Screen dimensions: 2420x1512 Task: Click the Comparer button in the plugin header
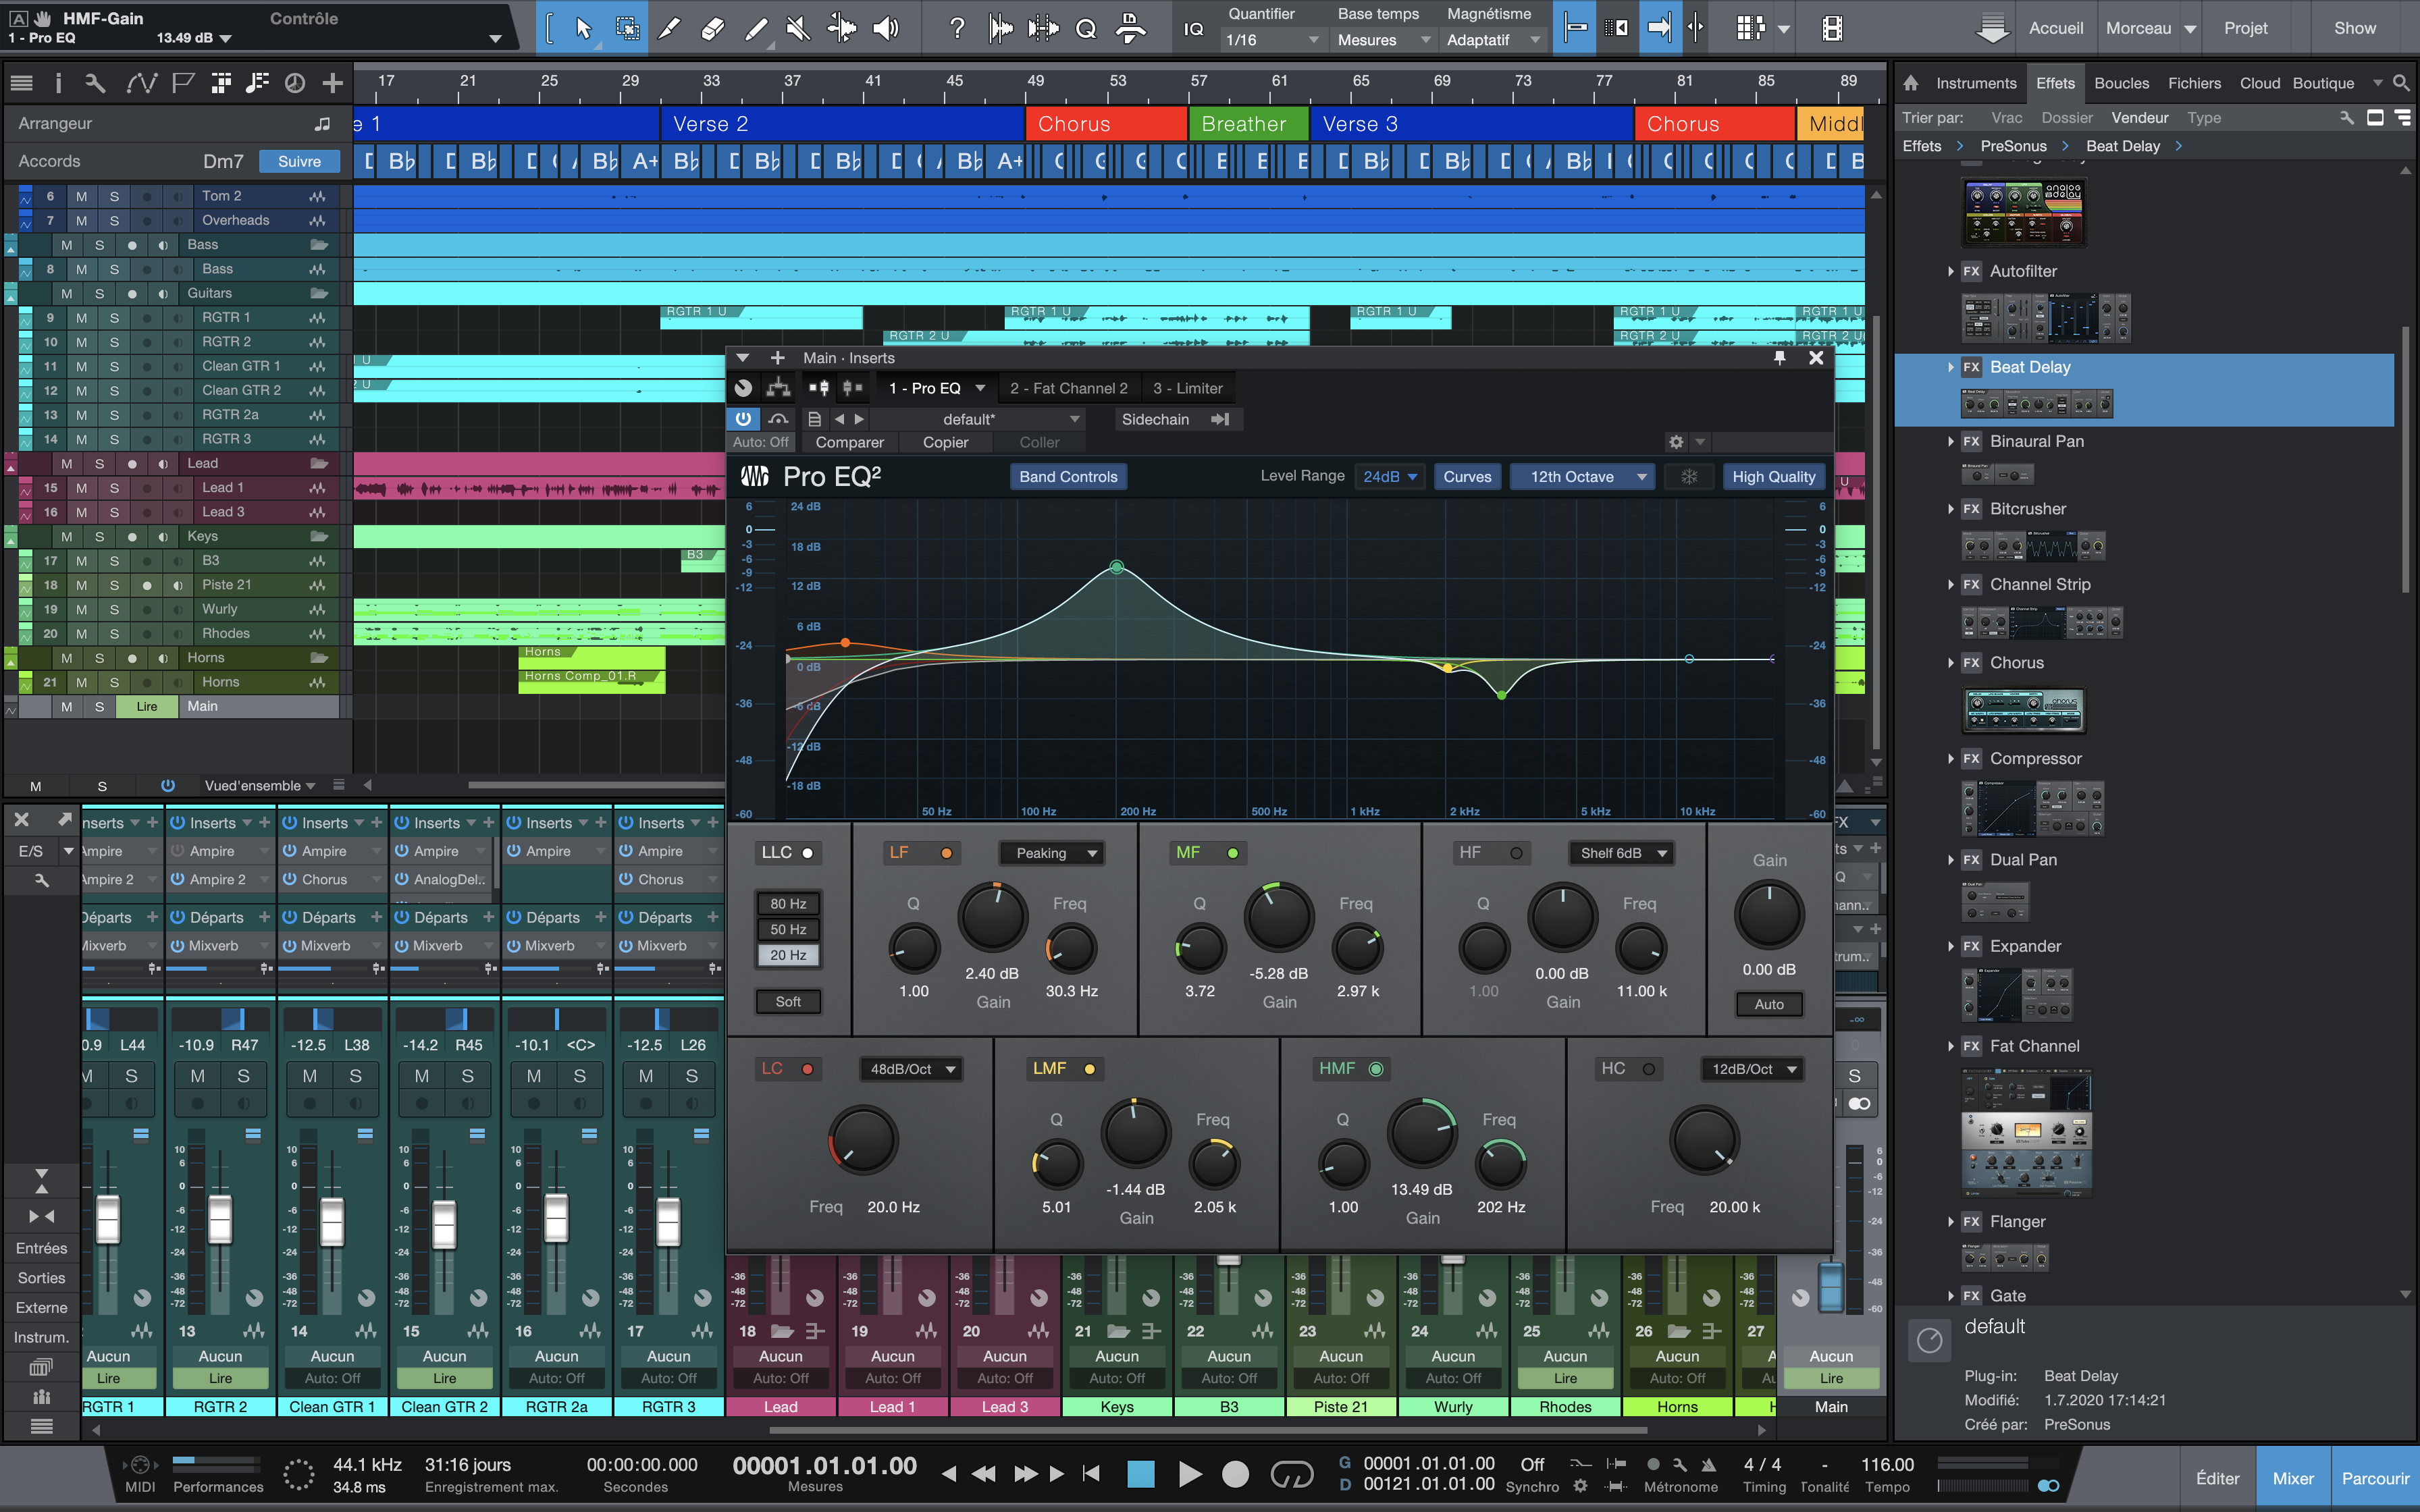(849, 442)
